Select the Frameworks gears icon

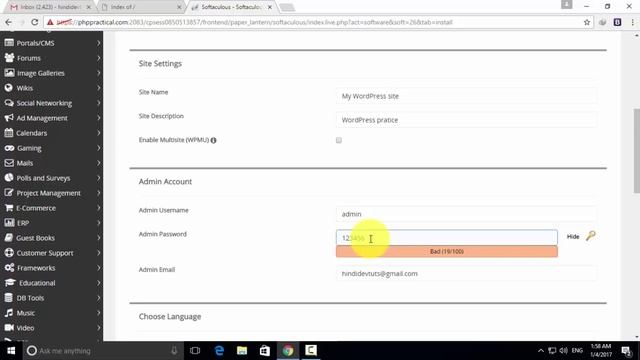(9, 268)
